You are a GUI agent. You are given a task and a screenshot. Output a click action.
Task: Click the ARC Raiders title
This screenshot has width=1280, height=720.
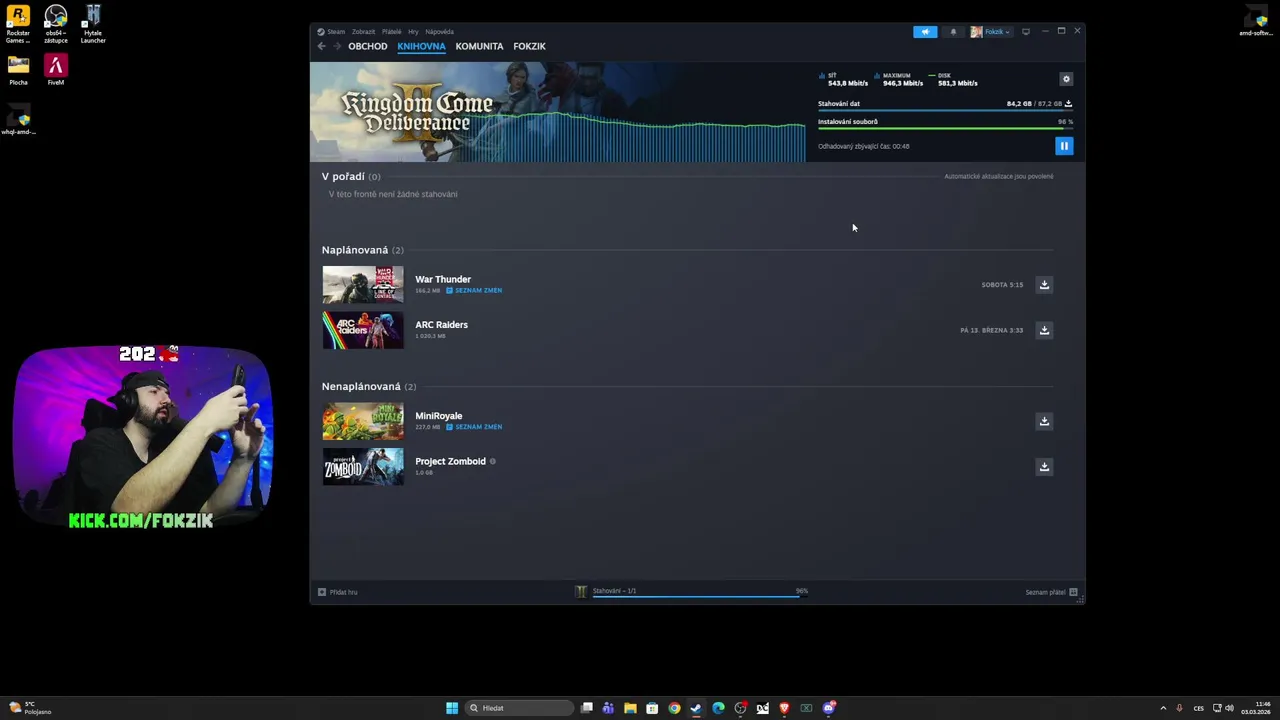pyautogui.click(x=441, y=325)
